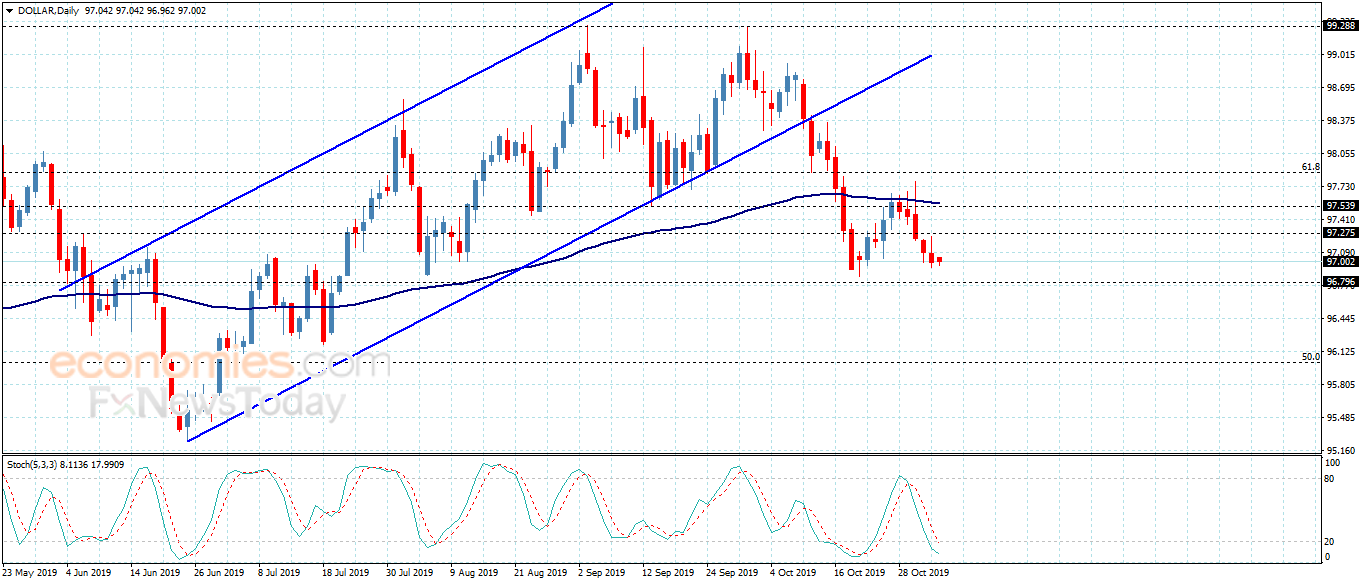The image size is (1362, 584).
Task: Click the 96.125 price axis label
Action: [1339, 352]
